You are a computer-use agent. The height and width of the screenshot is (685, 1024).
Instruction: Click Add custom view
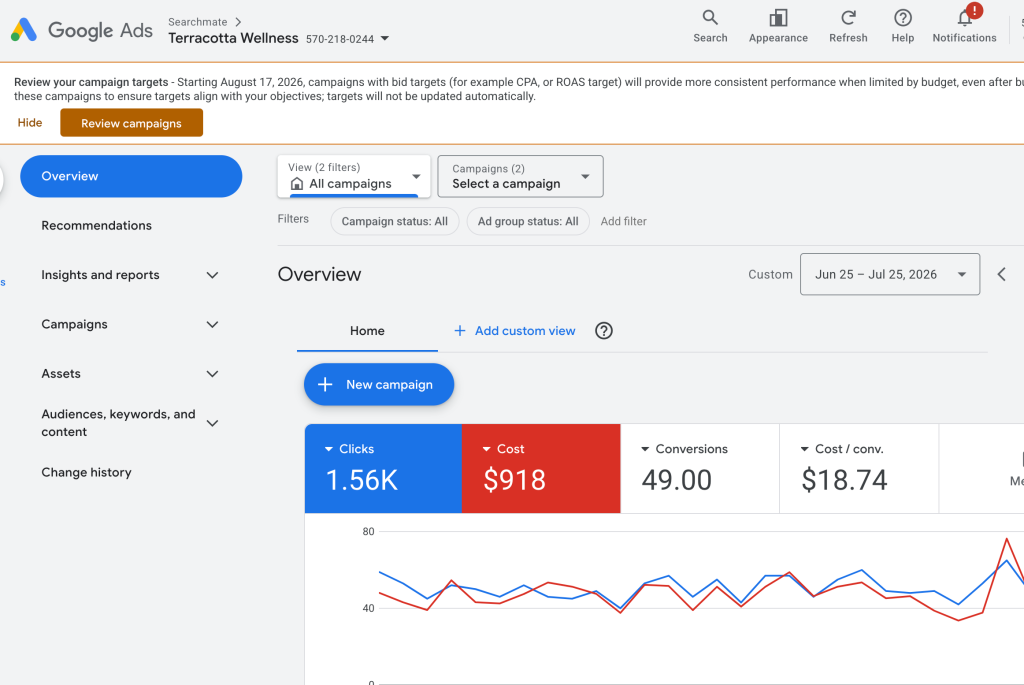coord(515,331)
